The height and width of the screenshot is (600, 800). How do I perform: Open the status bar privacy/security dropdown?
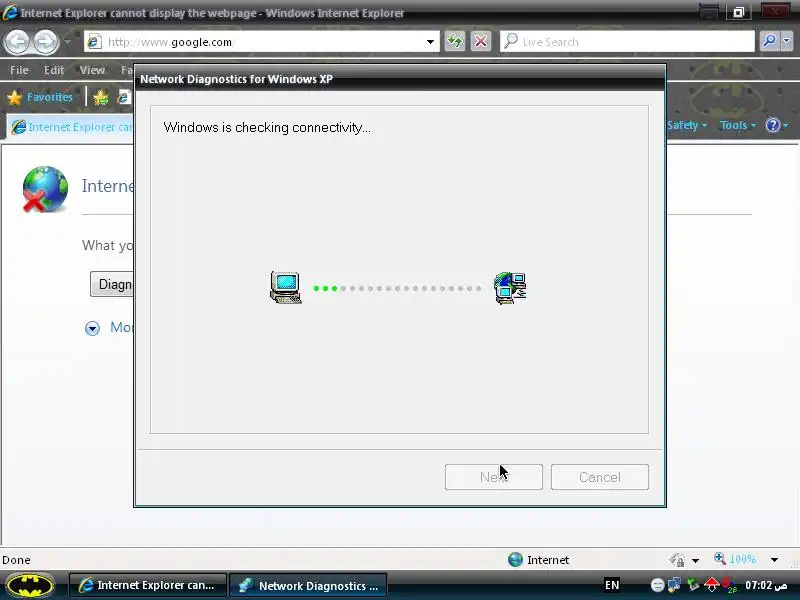click(x=695, y=560)
